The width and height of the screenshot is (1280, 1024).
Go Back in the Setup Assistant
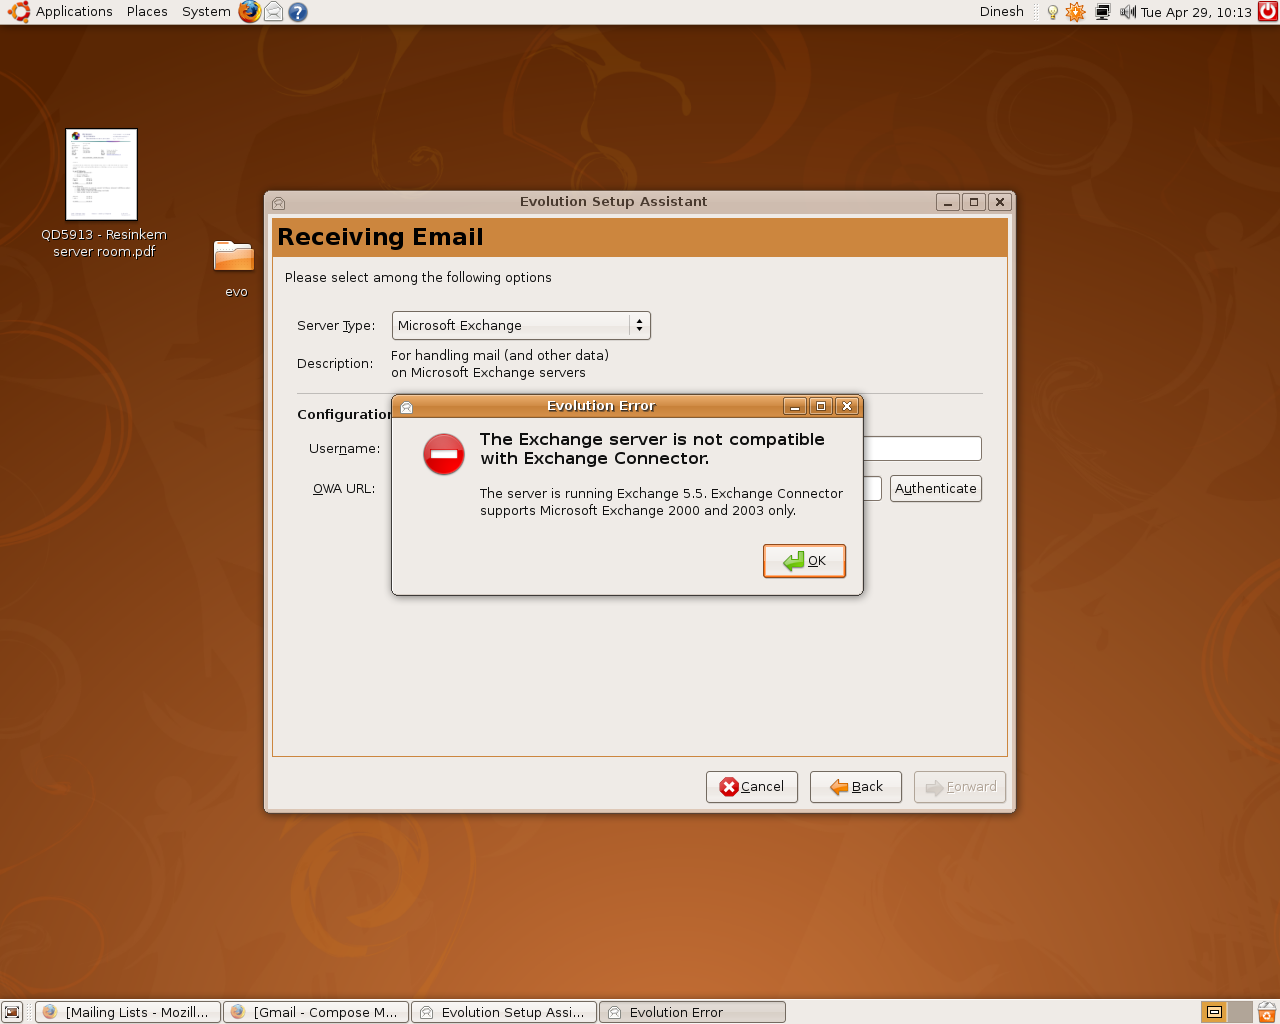point(856,787)
